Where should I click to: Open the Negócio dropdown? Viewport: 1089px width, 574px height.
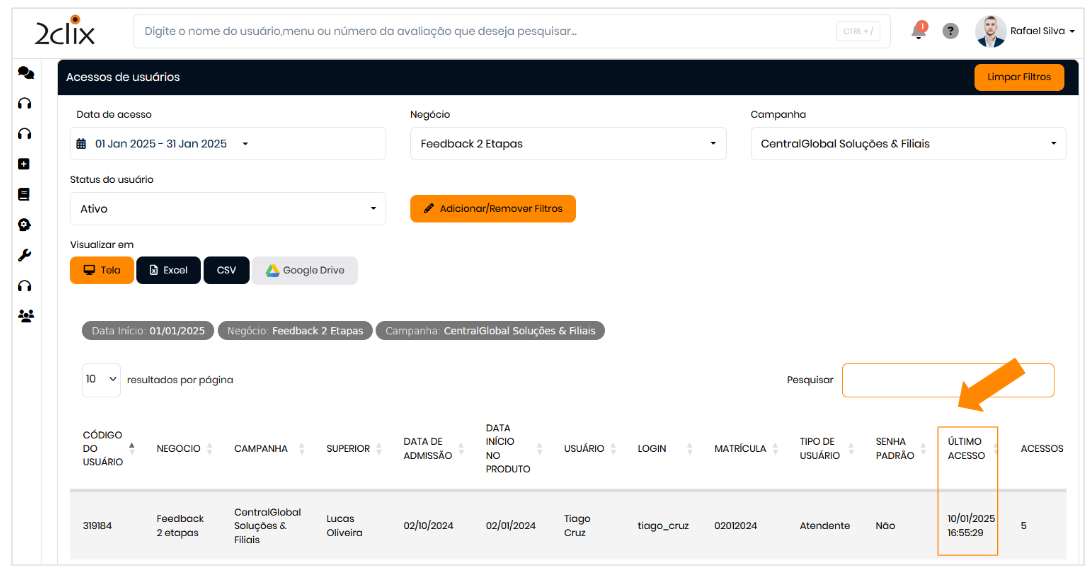tap(568, 144)
